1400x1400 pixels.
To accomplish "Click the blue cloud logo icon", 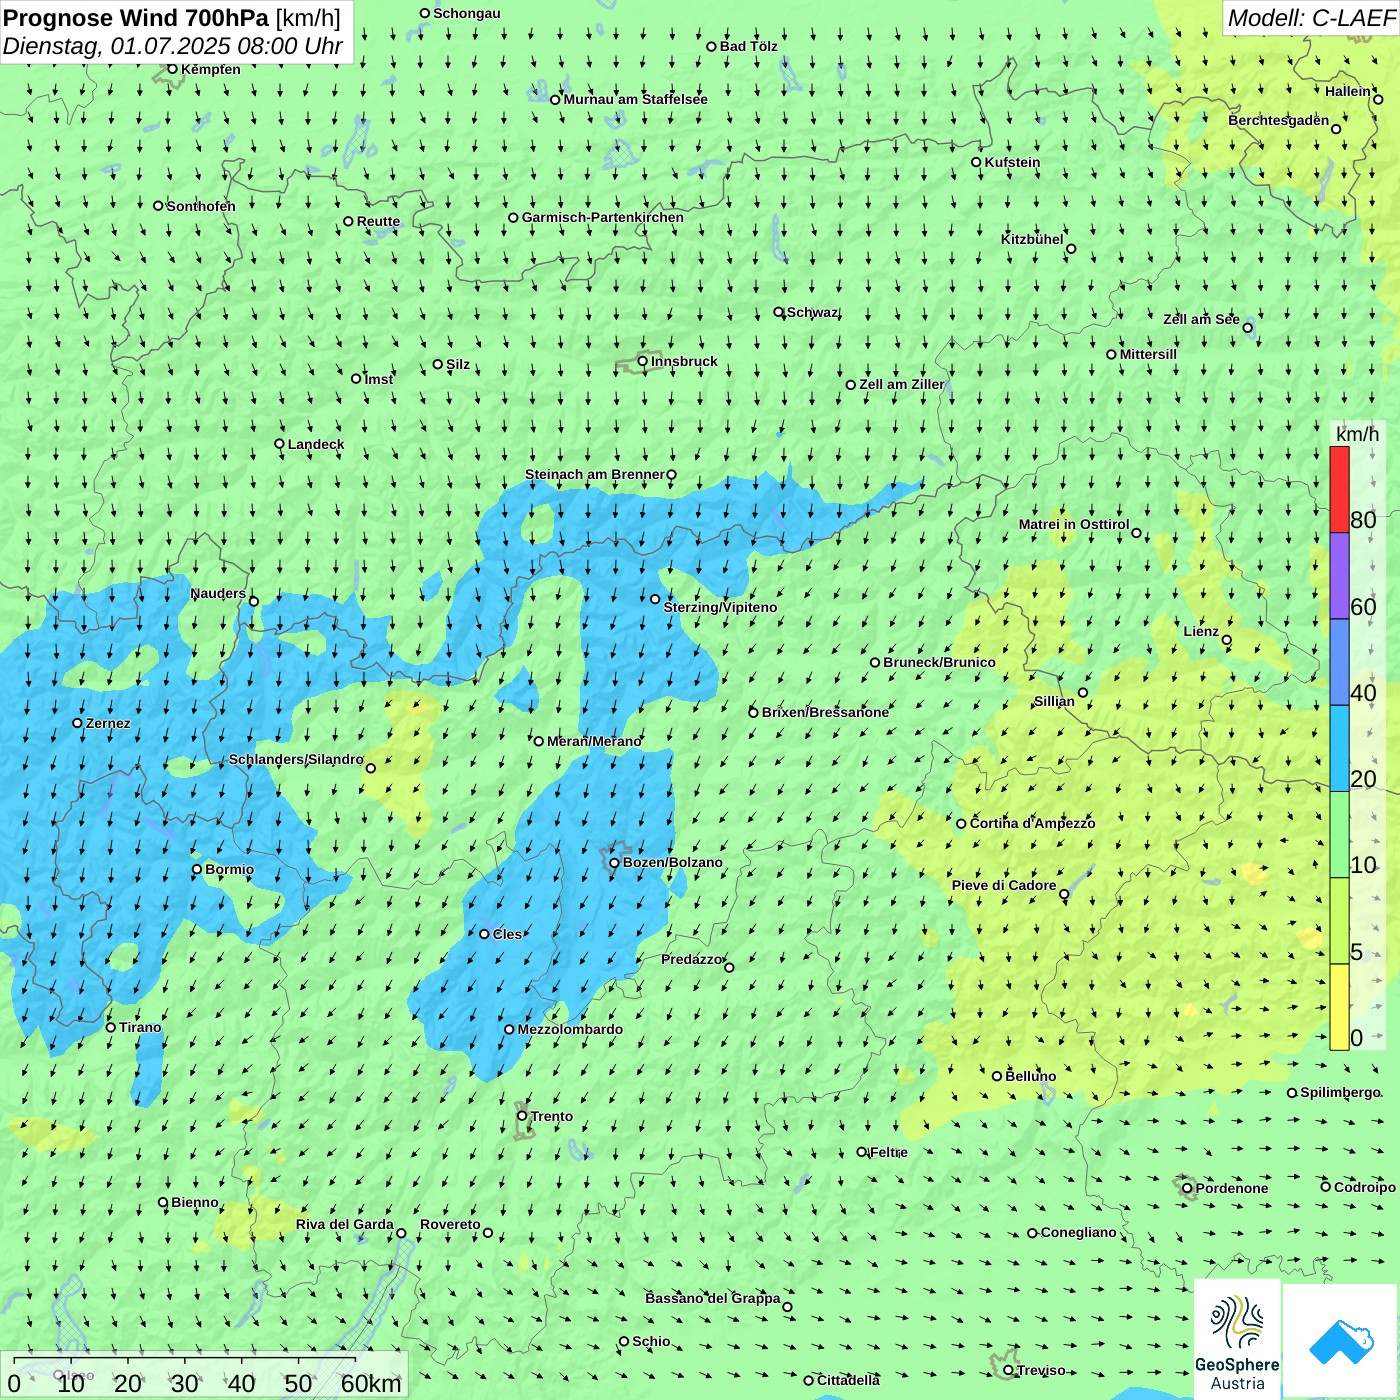I will 1341,1342.
